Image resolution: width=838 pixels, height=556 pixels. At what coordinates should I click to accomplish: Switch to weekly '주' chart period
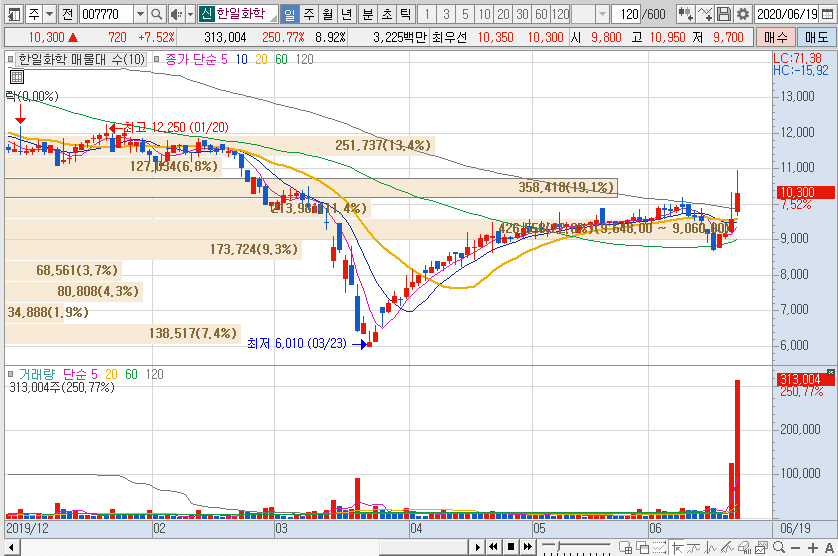[309, 14]
